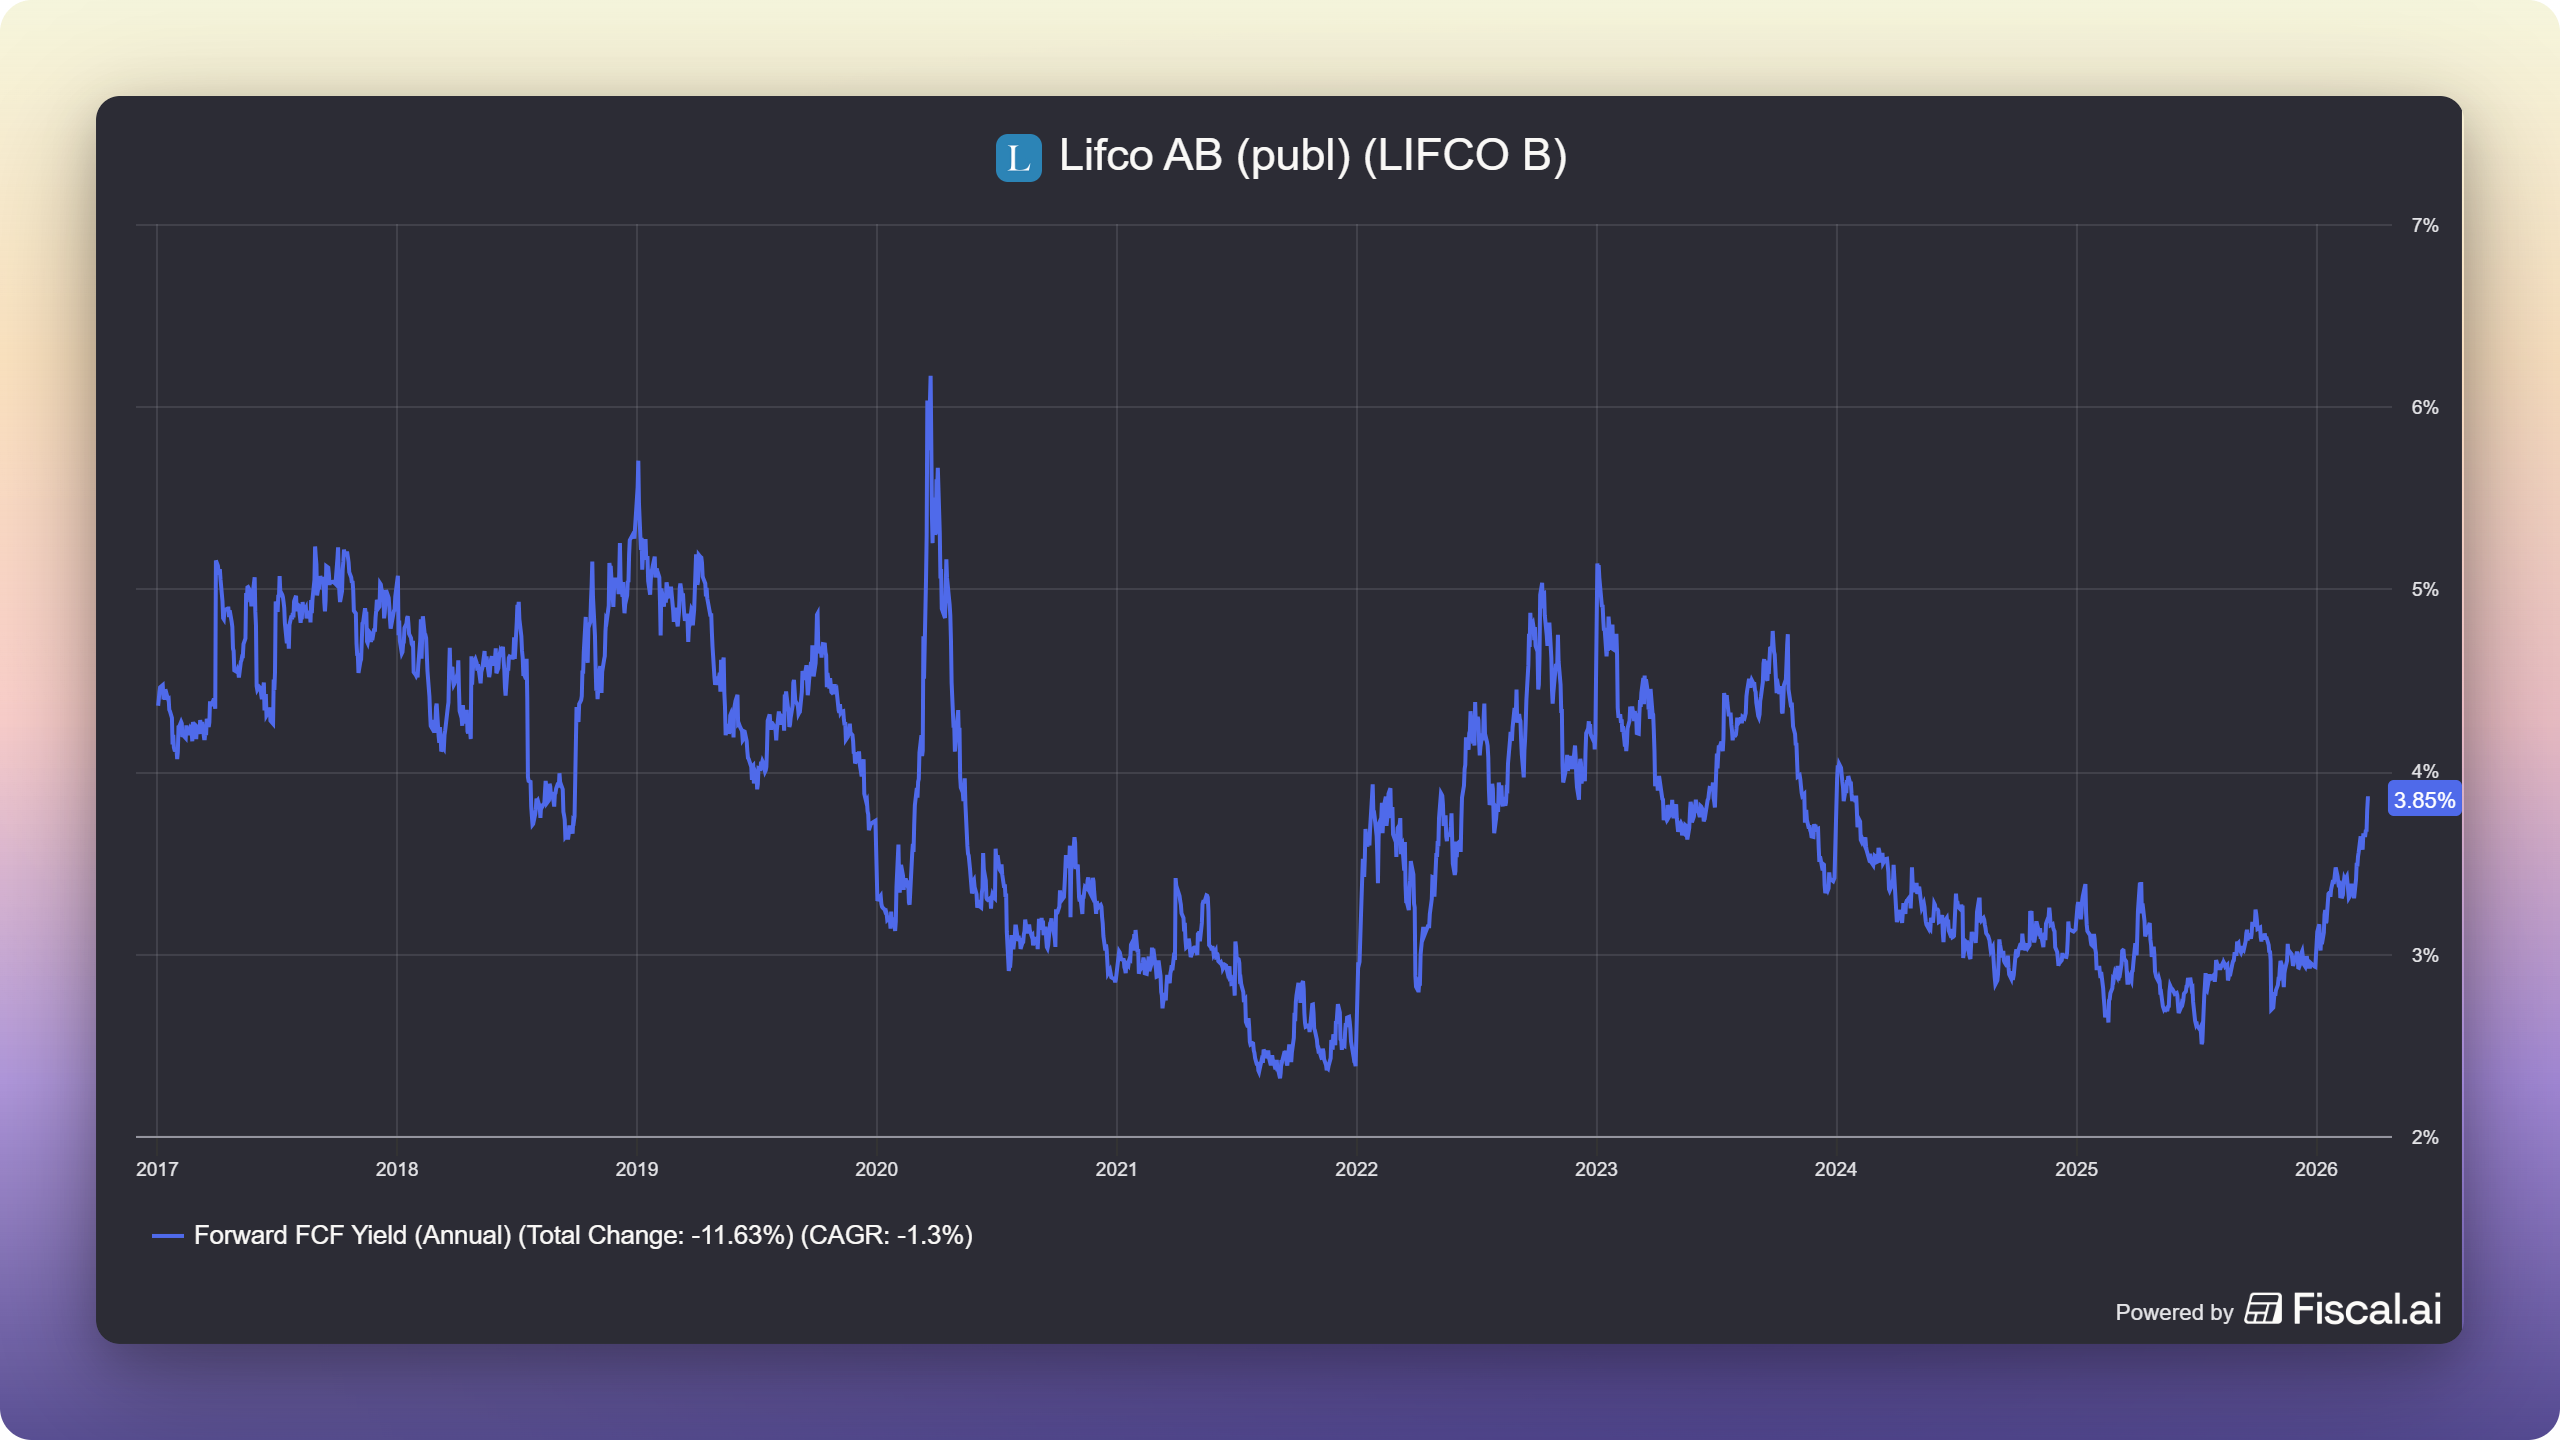Click the 3% y-axis label
The width and height of the screenshot is (2560, 1440).
(2424, 955)
